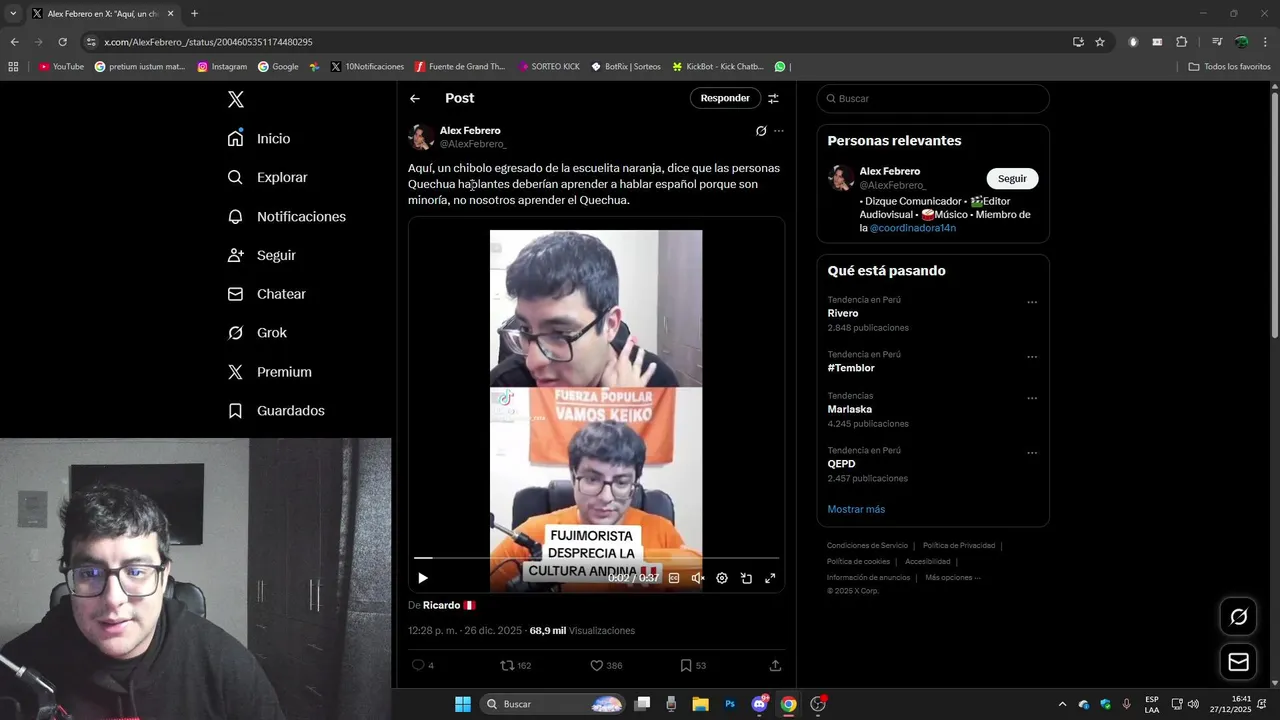The width and height of the screenshot is (1280, 720).
Task: Open Premium in the X sidebar
Action: (269, 372)
